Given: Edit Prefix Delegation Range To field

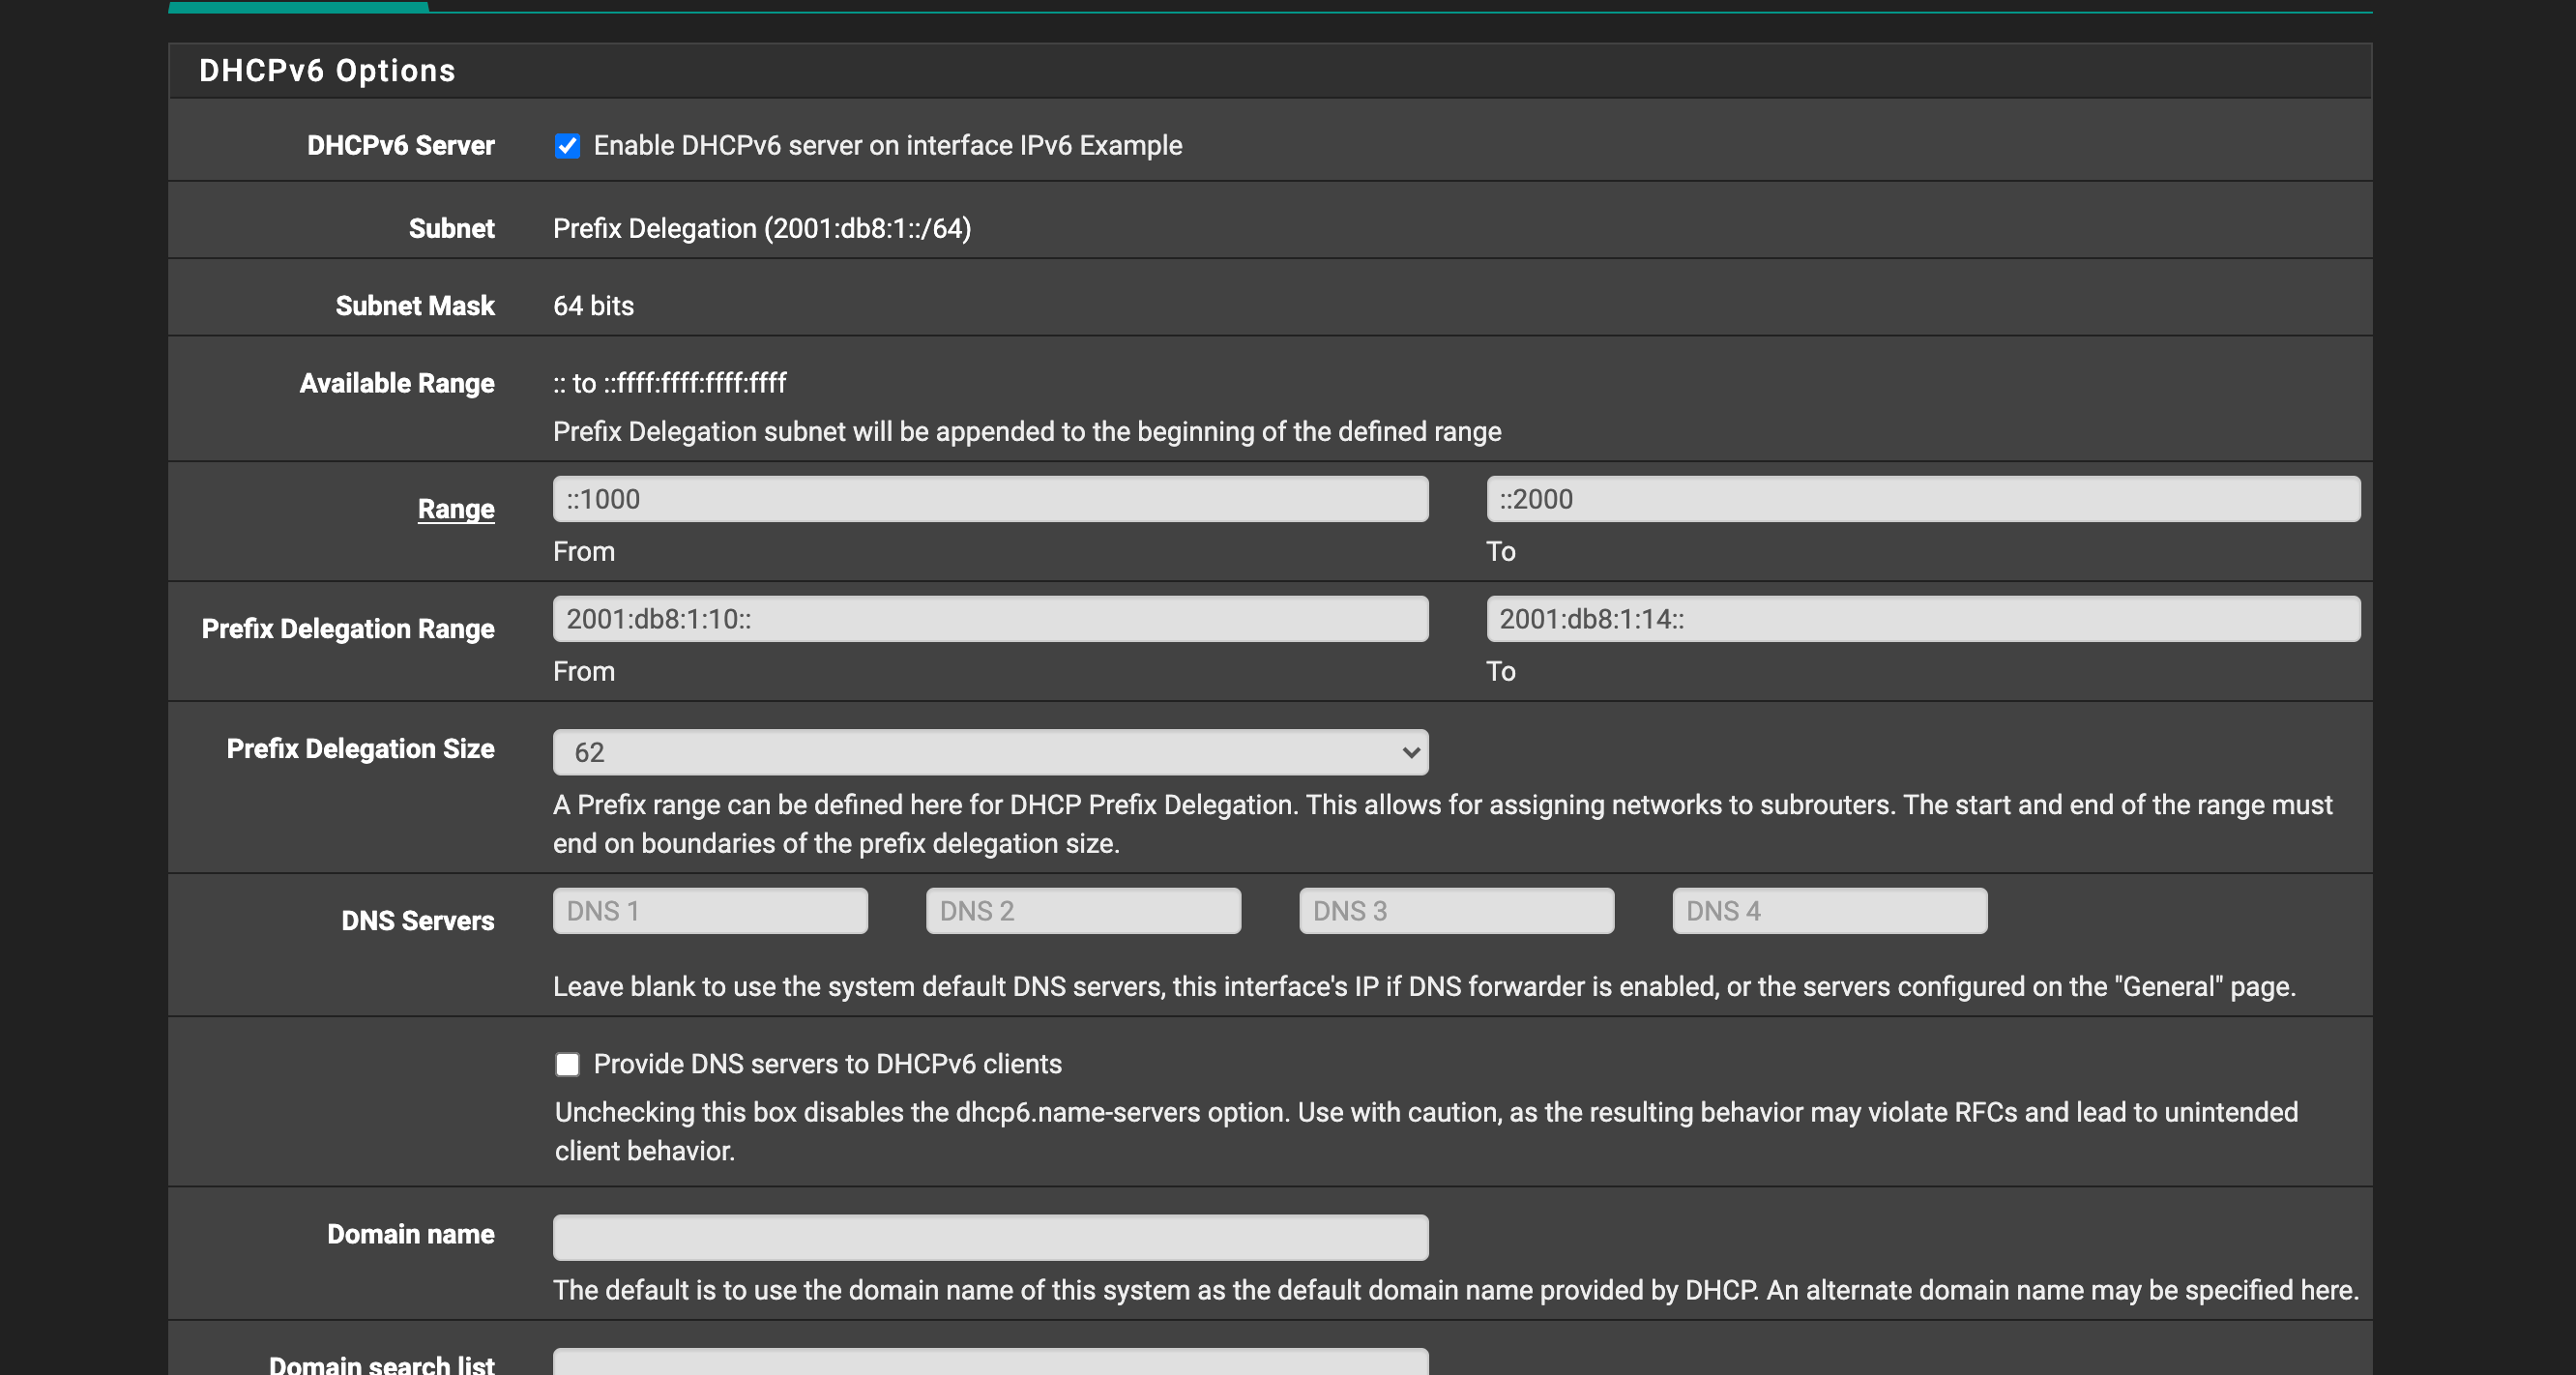Looking at the screenshot, I should point(1923,619).
